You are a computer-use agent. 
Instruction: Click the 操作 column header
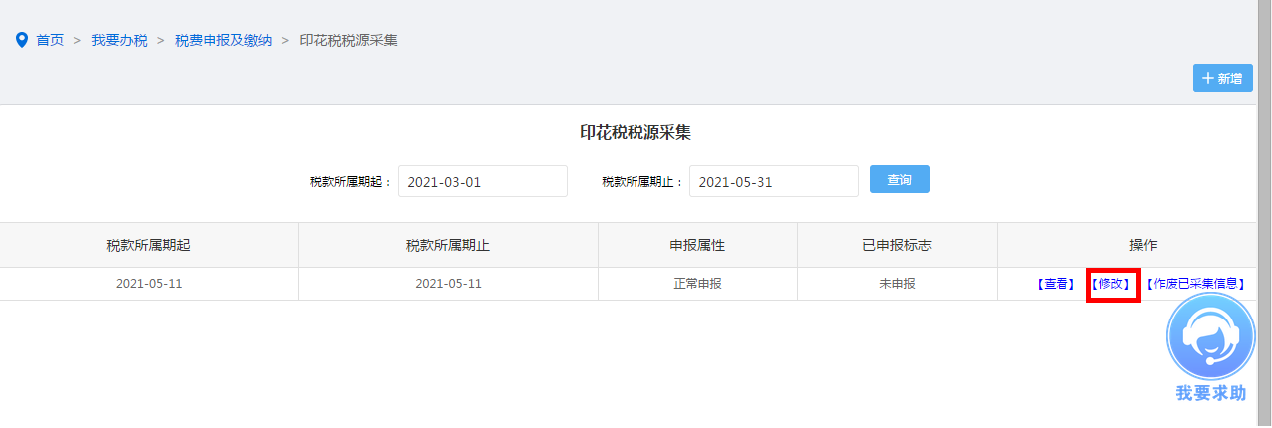(1129, 245)
